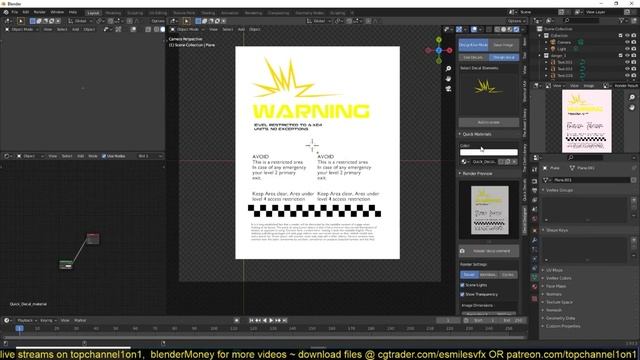Select rendered viewport shading mode icon
This screenshot has width=640, height=360.
(x=516, y=29)
